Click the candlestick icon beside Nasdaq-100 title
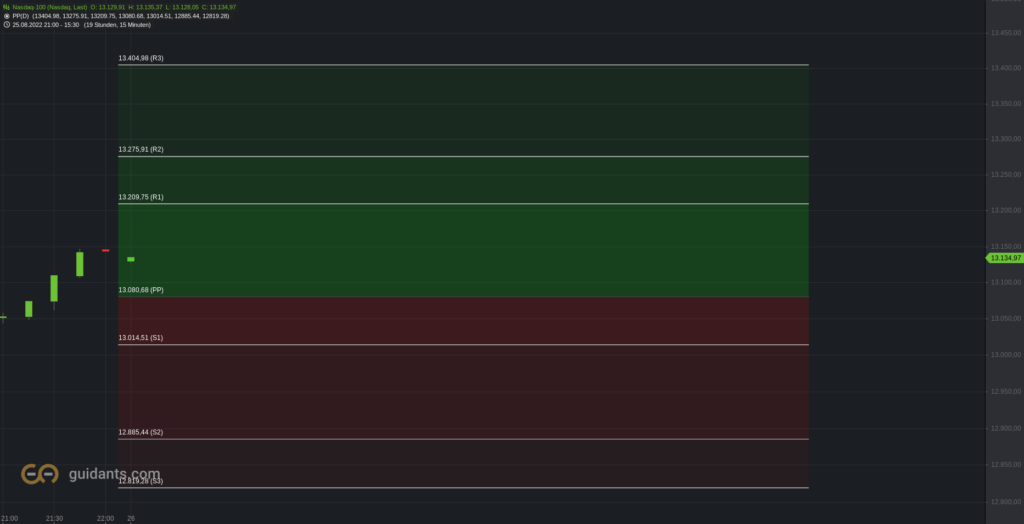This screenshot has width=1024, height=524. click(7, 7)
